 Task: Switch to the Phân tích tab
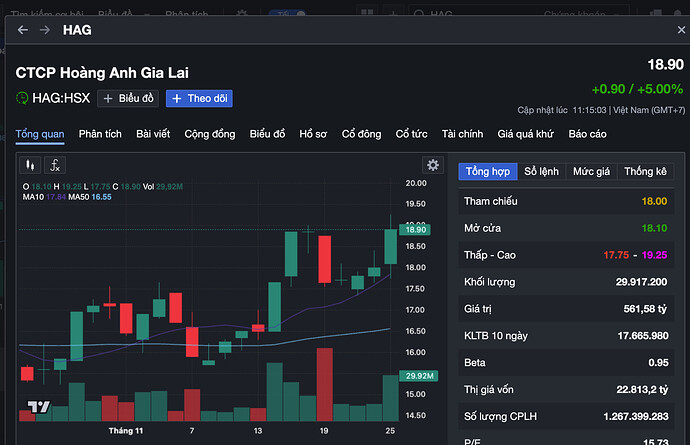pos(100,134)
